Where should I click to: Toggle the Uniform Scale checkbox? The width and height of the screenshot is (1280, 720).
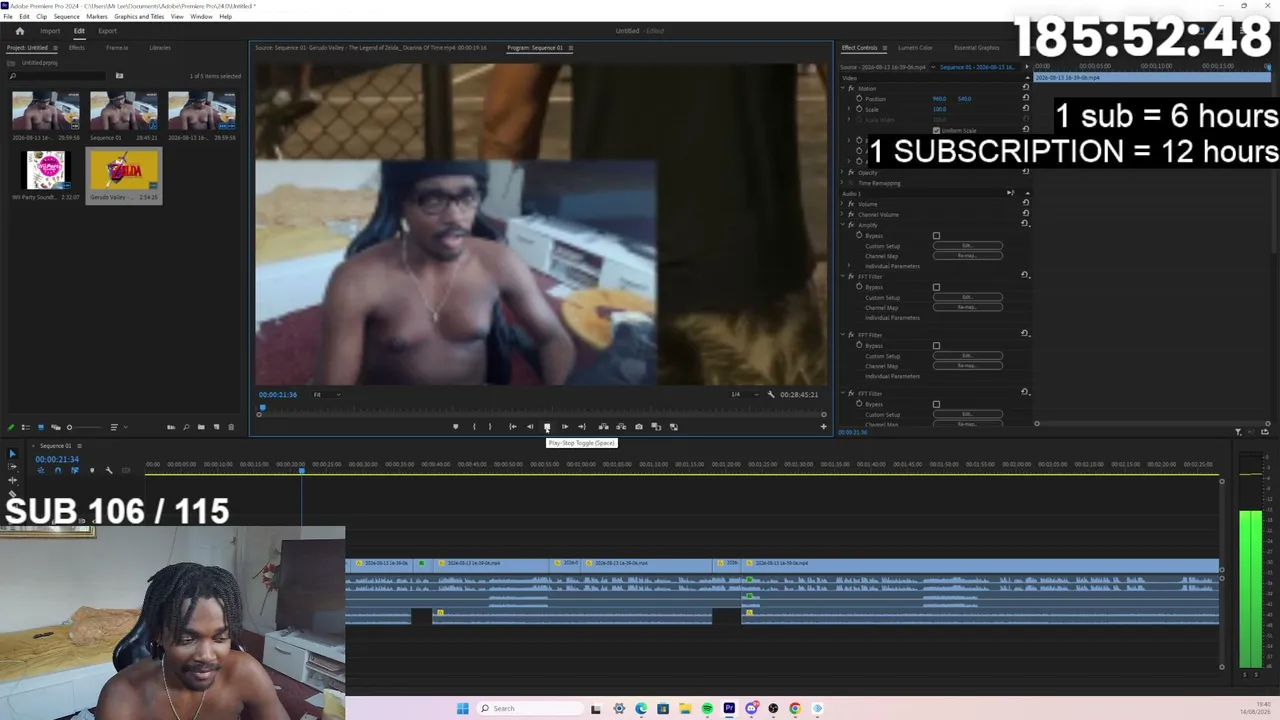(936, 131)
